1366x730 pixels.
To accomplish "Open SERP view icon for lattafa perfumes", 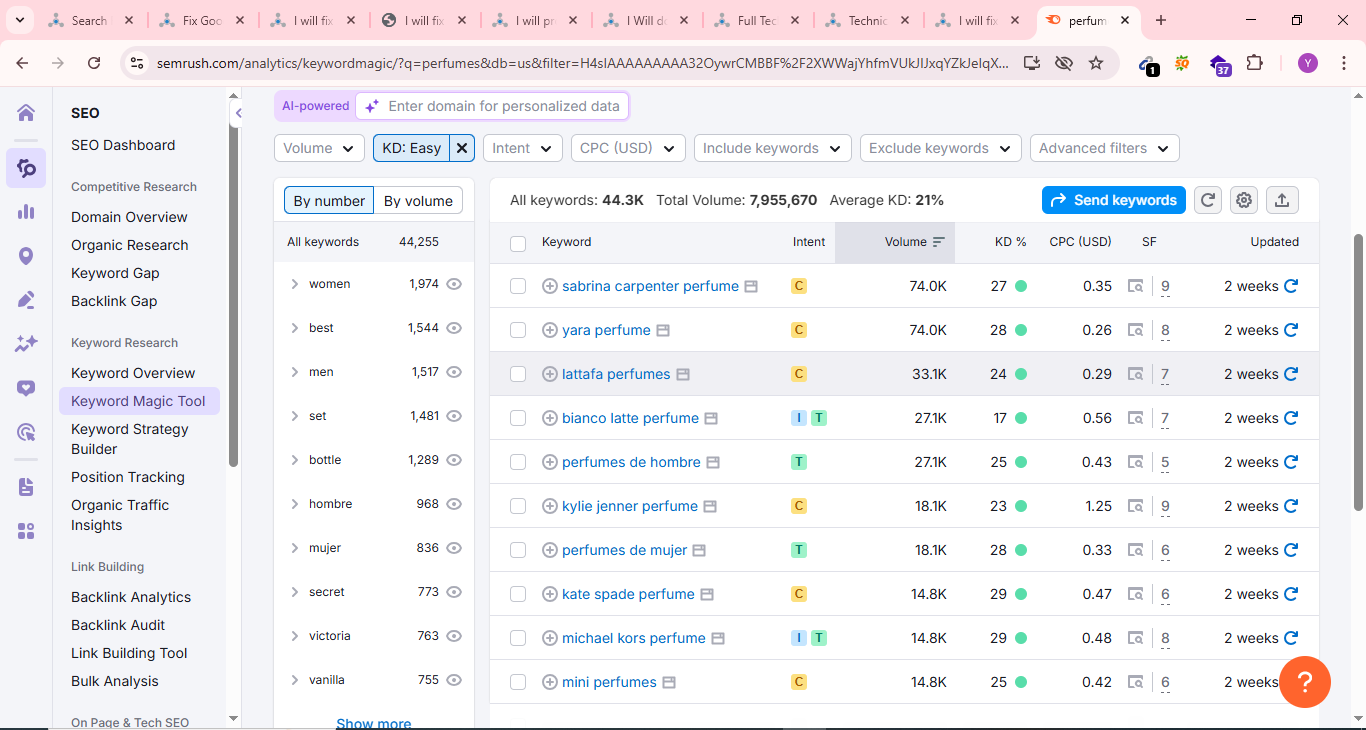I will point(1135,374).
